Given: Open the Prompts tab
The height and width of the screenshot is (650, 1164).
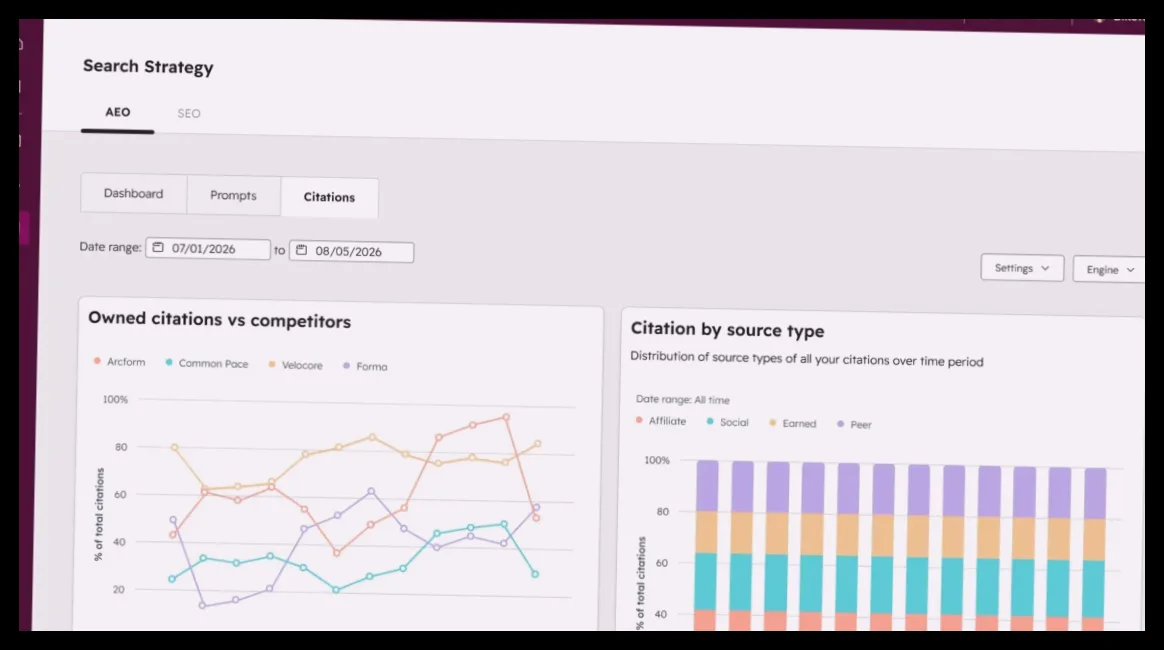Looking at the screenshot, I should click(233, 195).
